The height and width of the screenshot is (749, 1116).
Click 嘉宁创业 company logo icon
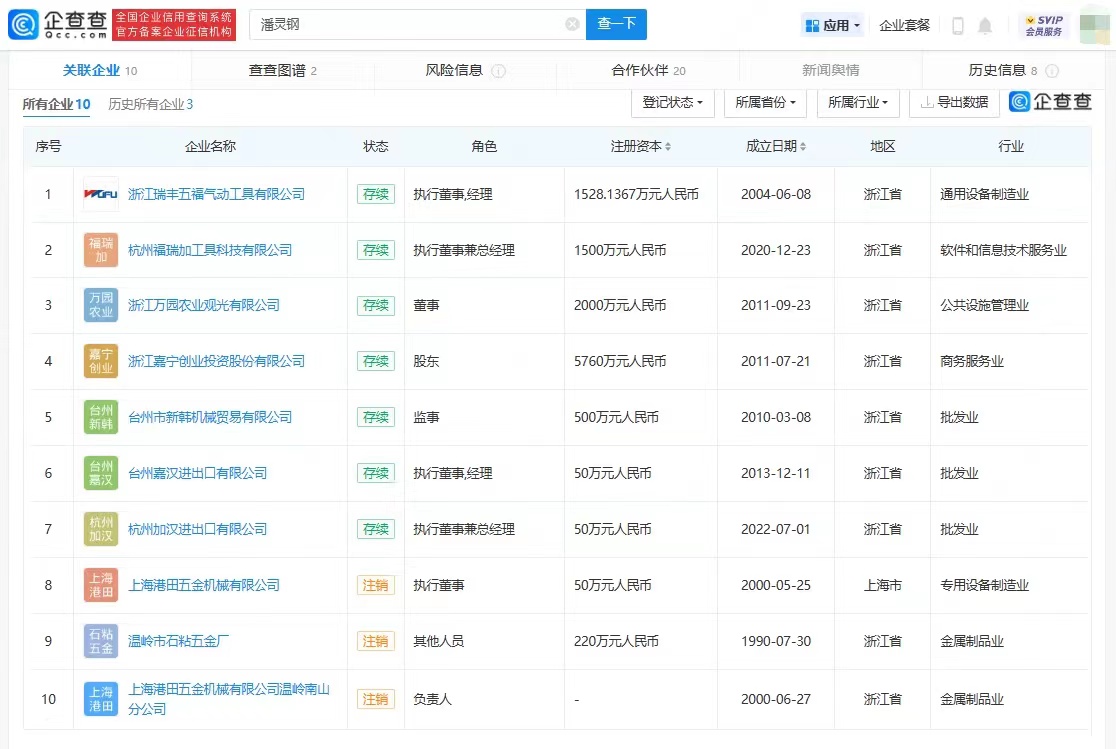100,361
